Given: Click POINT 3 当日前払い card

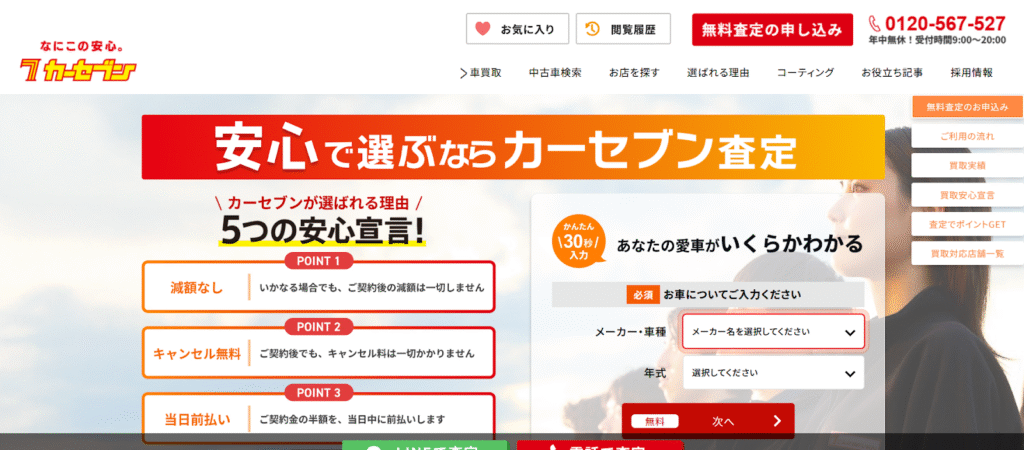Looking at the screenshot, I should click(x=319, y=419).
